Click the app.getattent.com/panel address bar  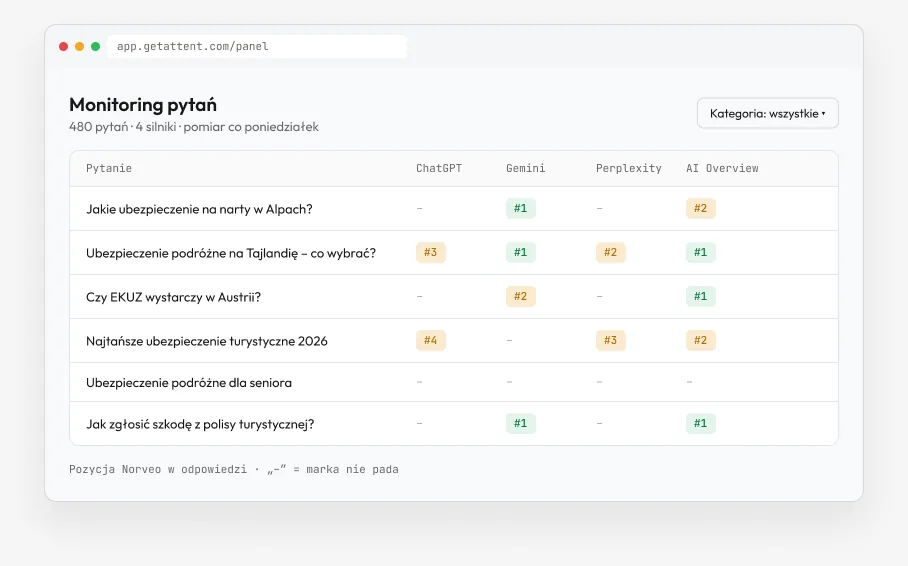(x=257, y=46)
